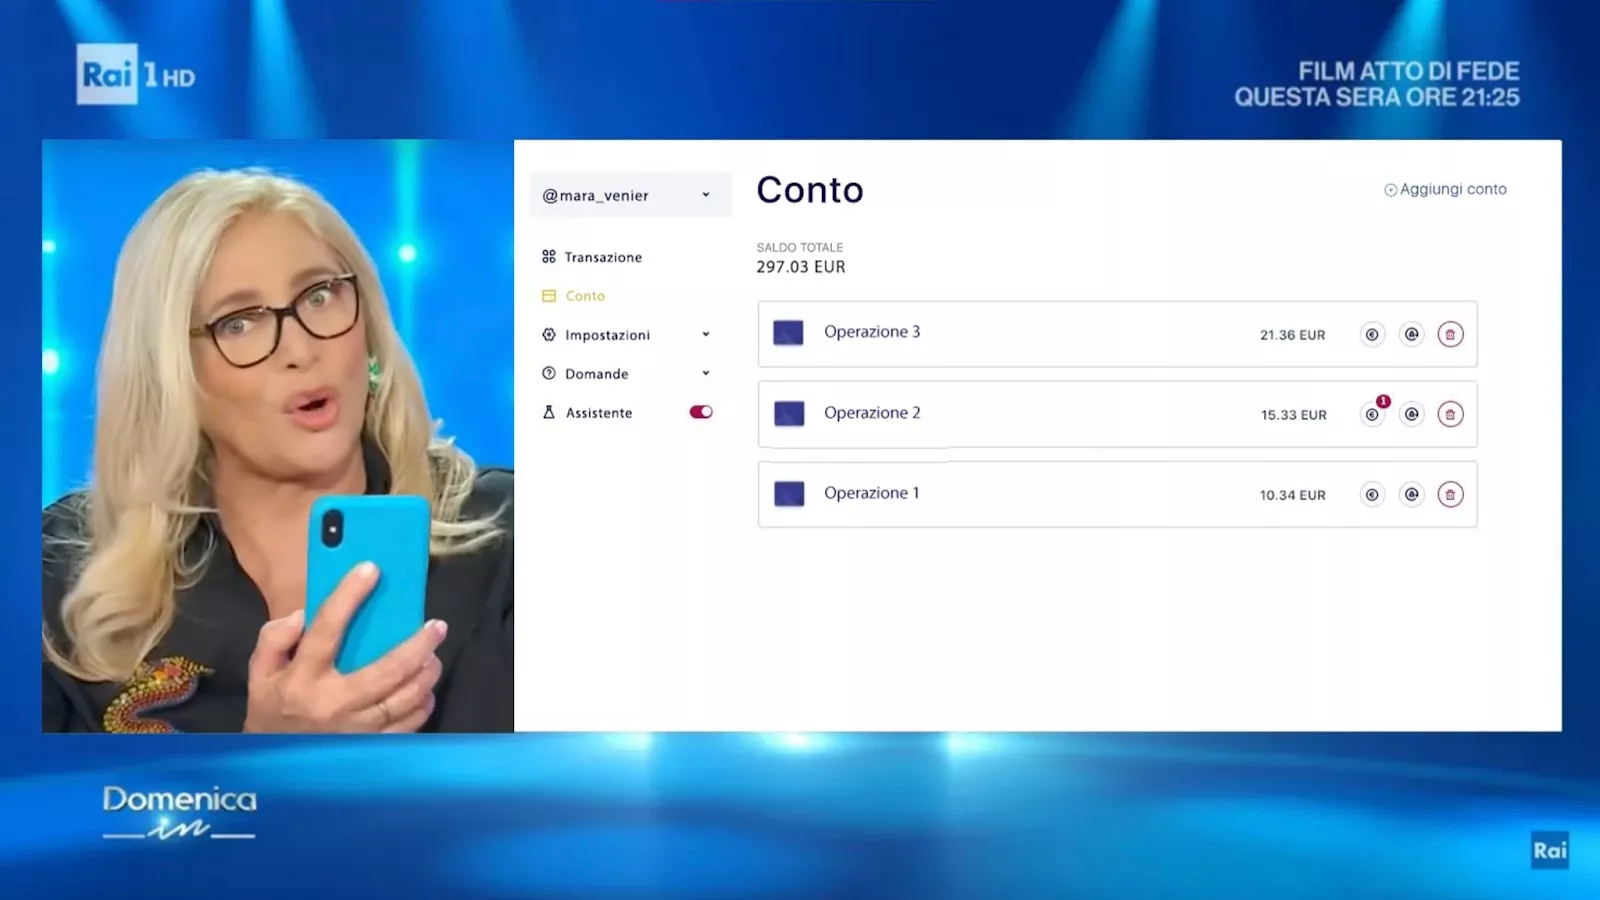
Task: Click the Rai 1 HD channel logo
Action: pos(136,75)
